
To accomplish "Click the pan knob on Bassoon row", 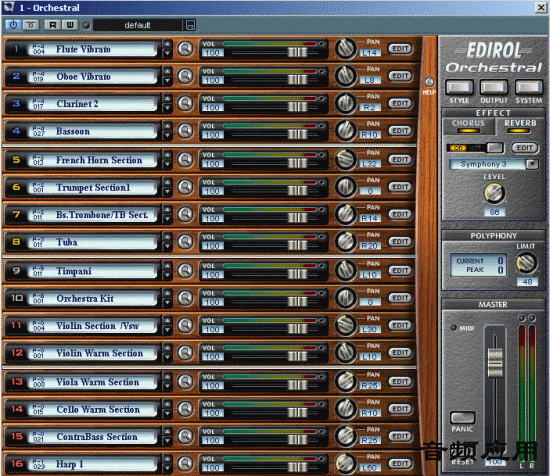I will 346,130.
